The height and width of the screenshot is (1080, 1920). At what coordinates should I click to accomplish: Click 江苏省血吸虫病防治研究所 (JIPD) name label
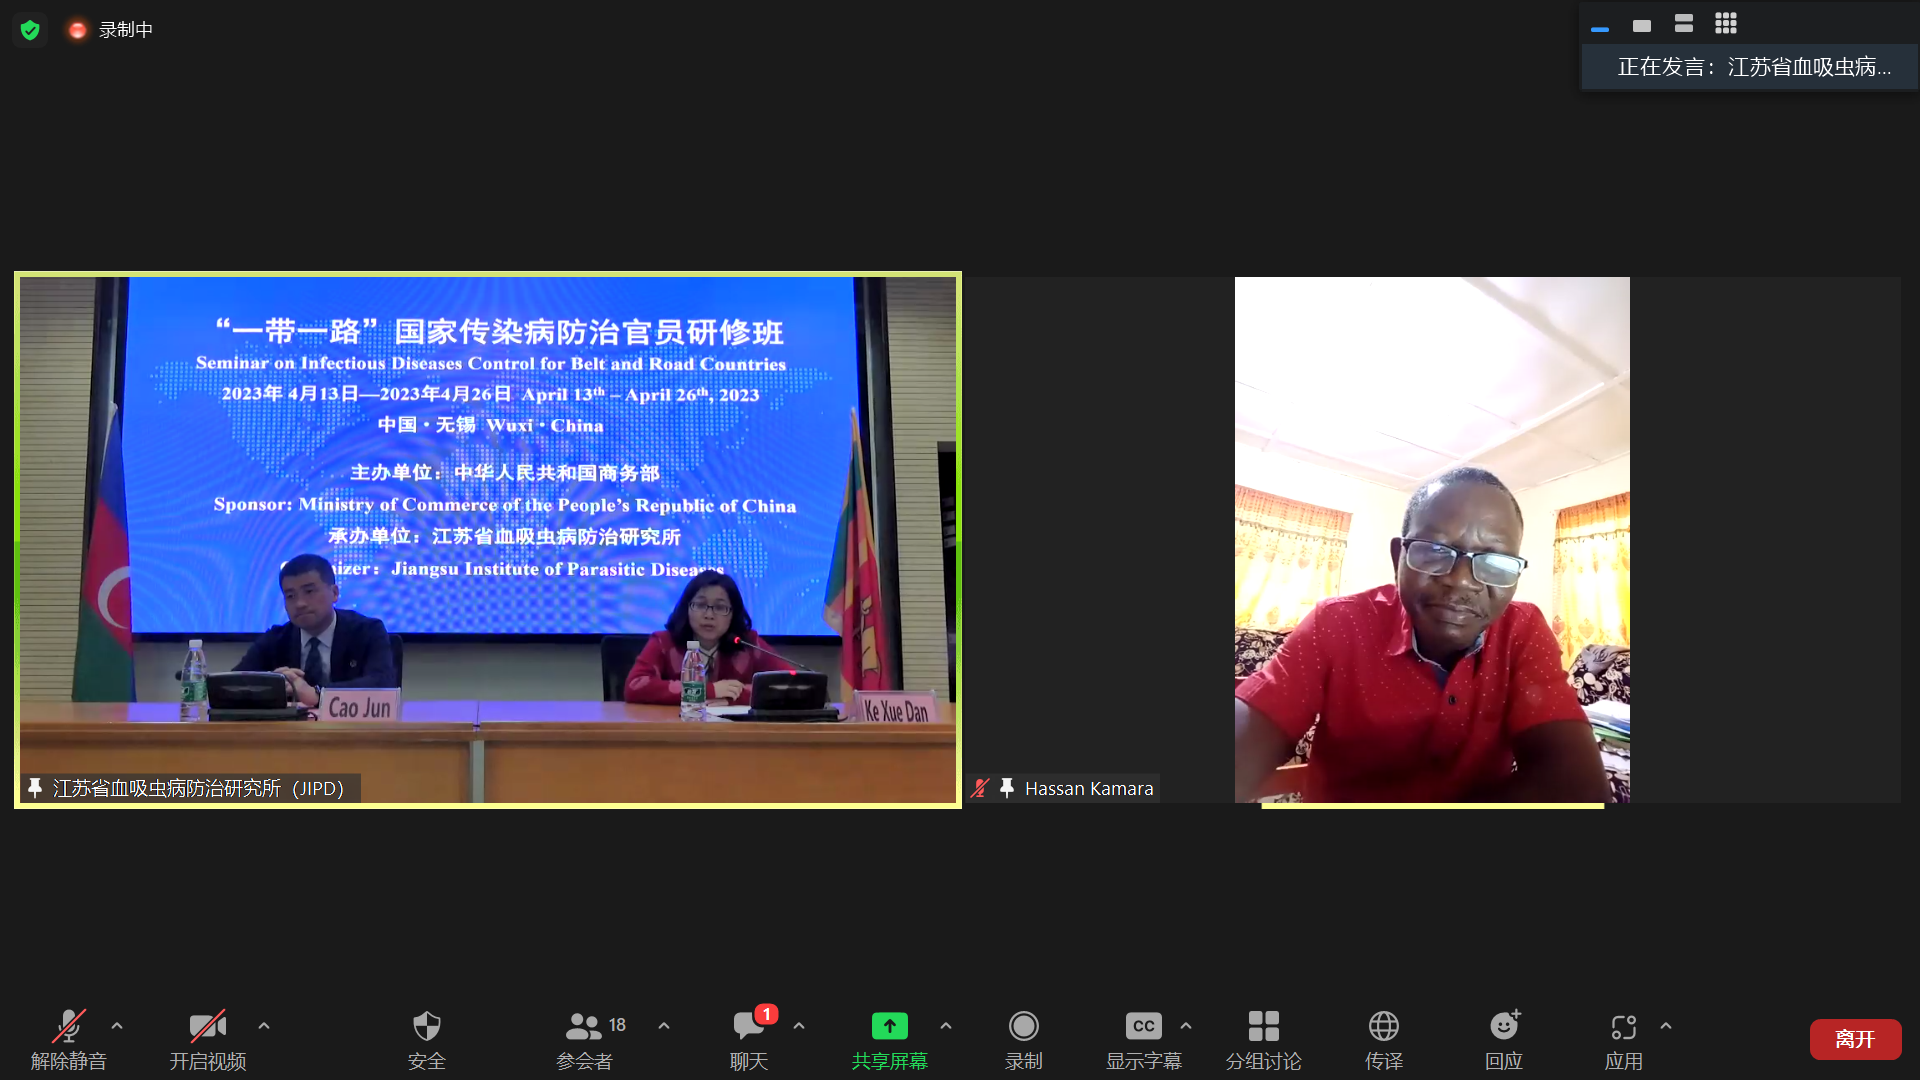[x=198, y=788]
